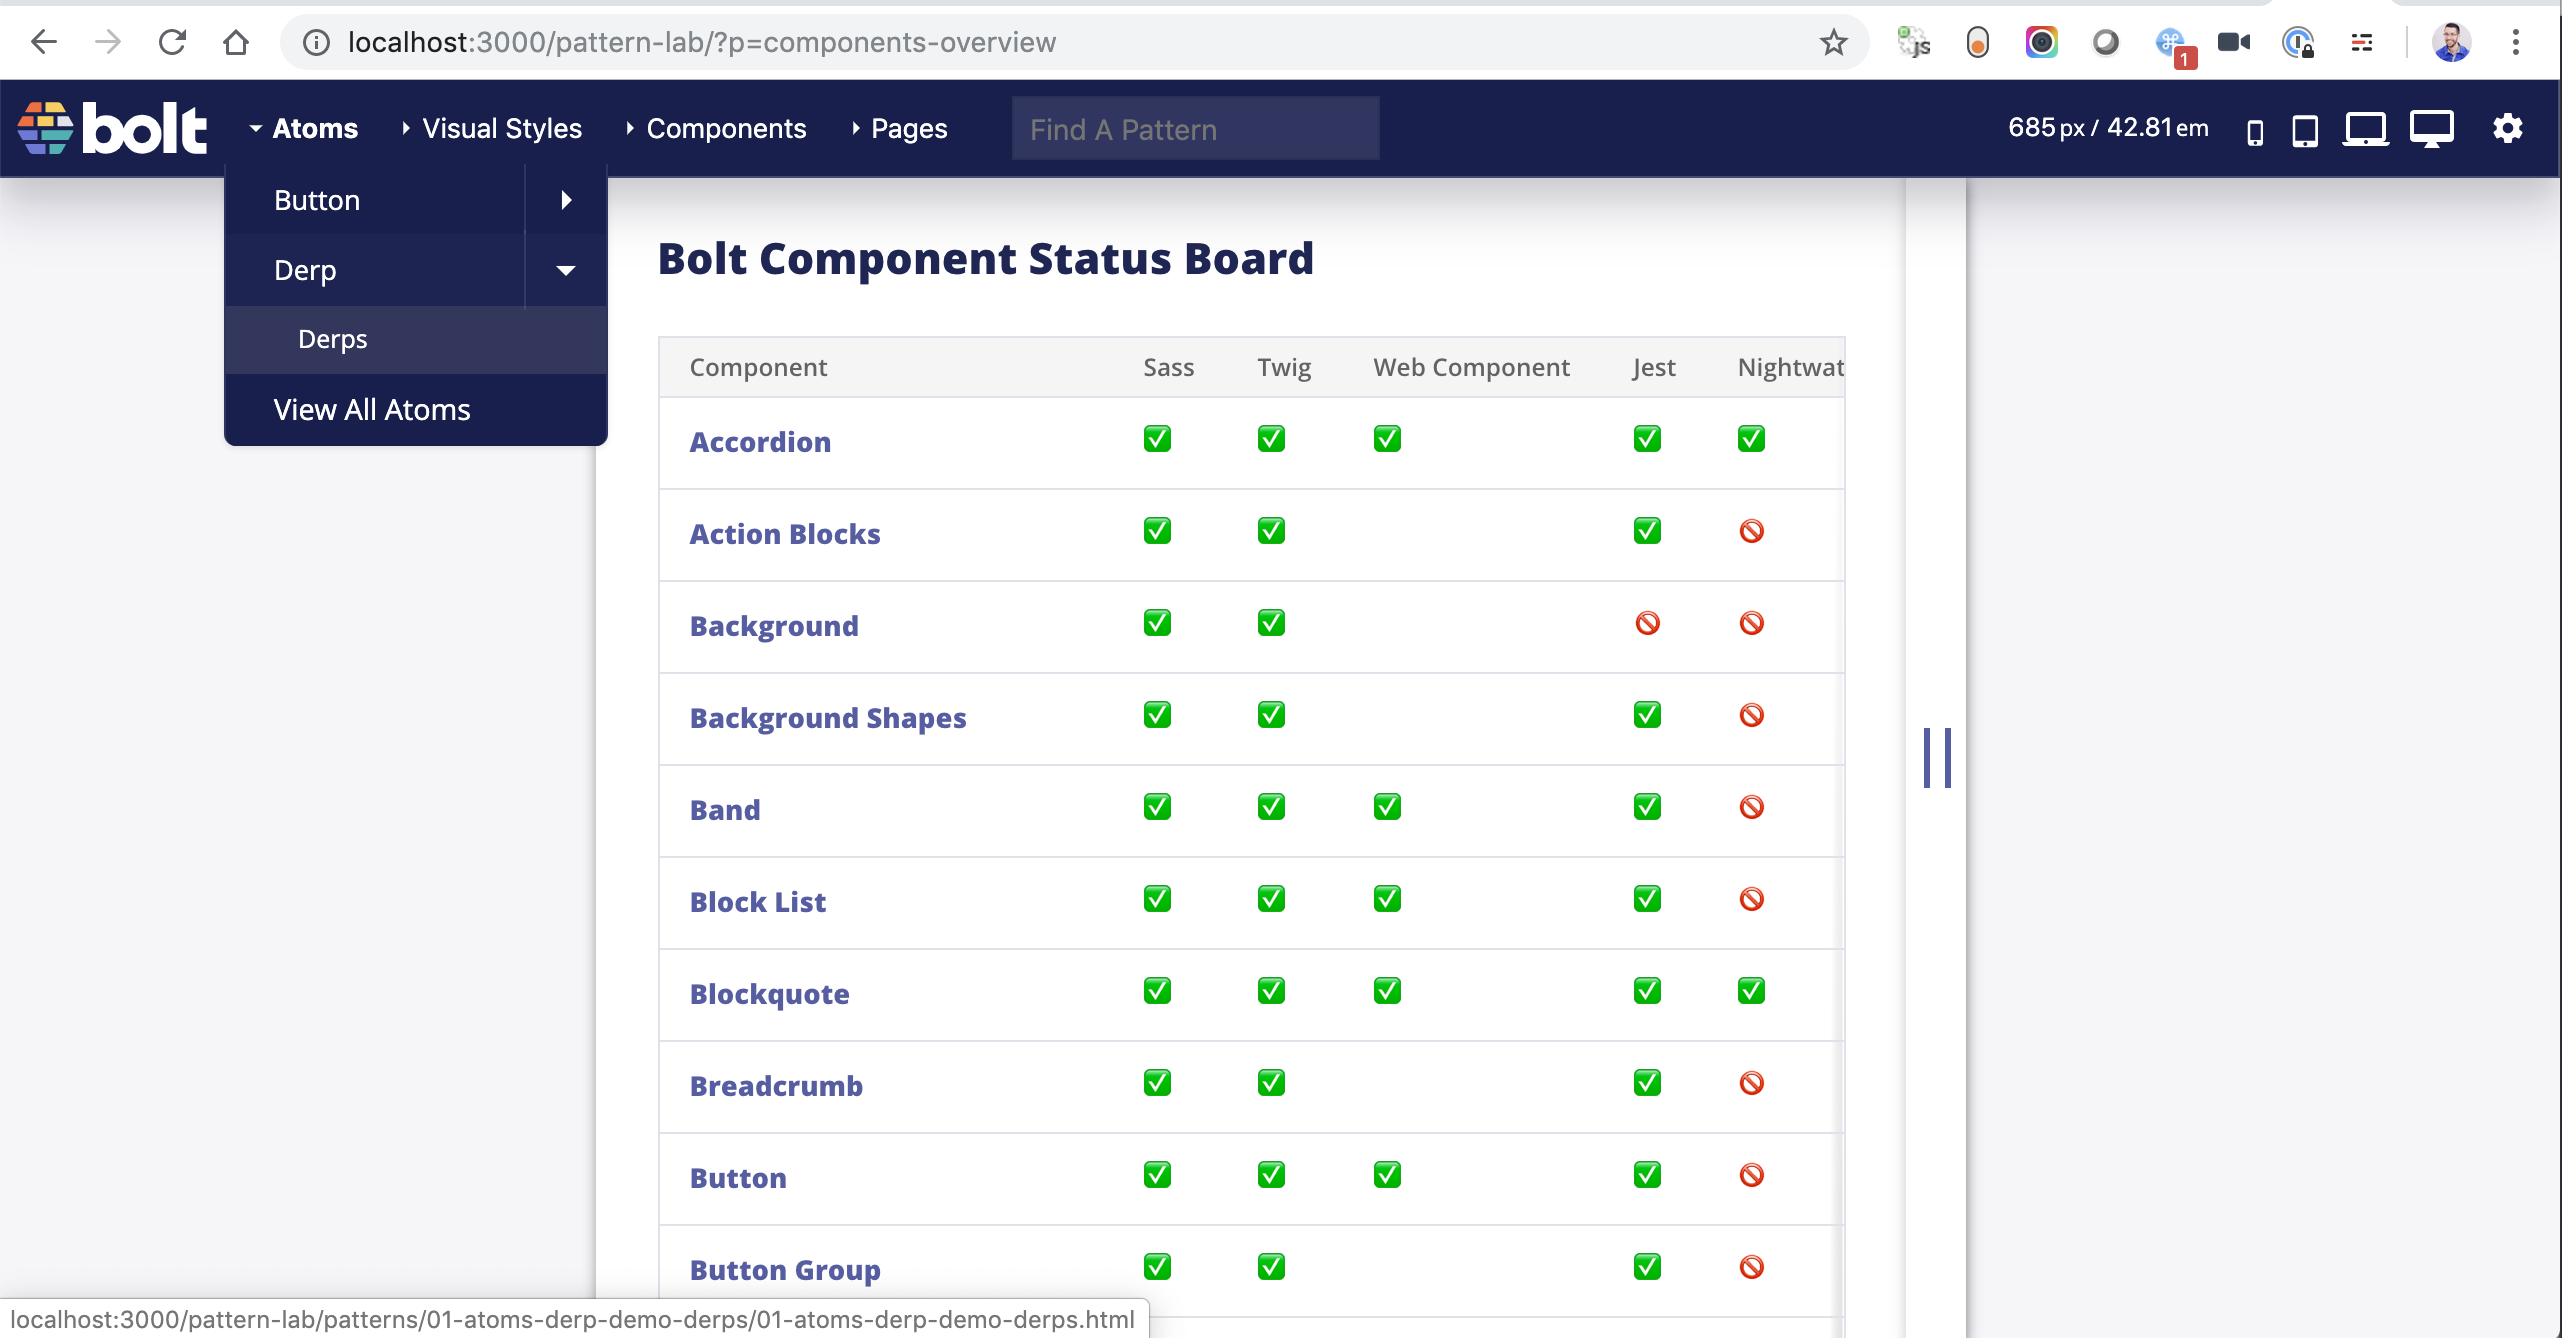
Task: Bookmark page with the star icon
Action: tap(1833, 42)
